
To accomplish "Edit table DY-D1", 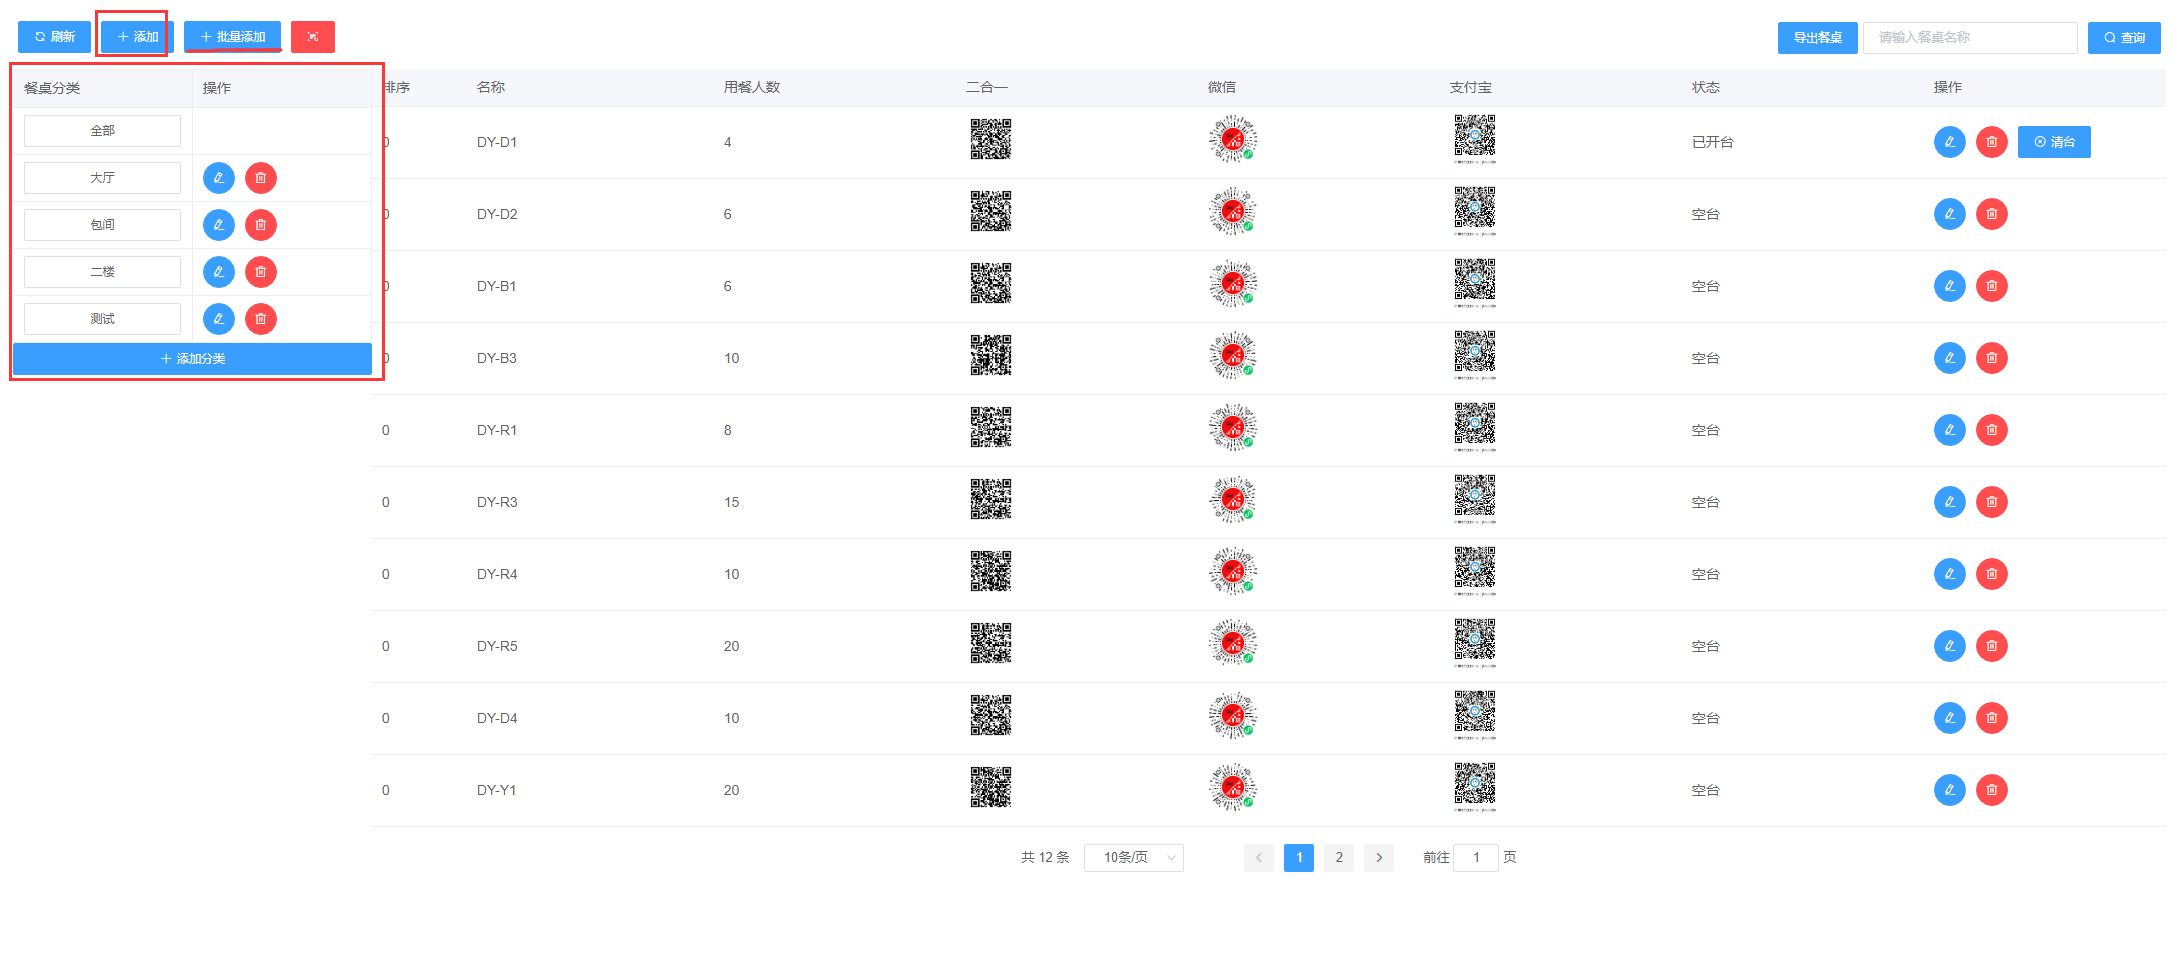I will (x=1950, y=142).
